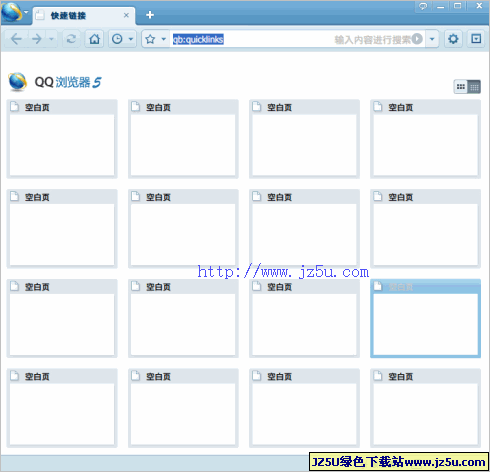The width and height of the screenshot is (490, 472).
Task: Go to the home page
Action: (94, 39)
